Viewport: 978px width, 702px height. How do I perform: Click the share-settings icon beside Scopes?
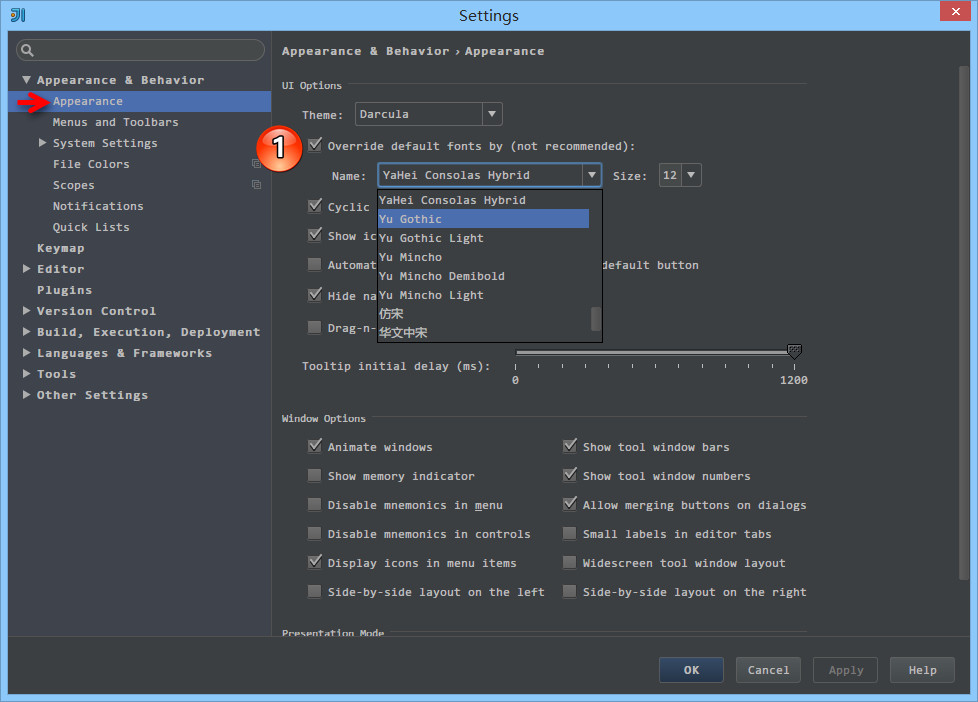pyautogui.click(x=258, y=184)
